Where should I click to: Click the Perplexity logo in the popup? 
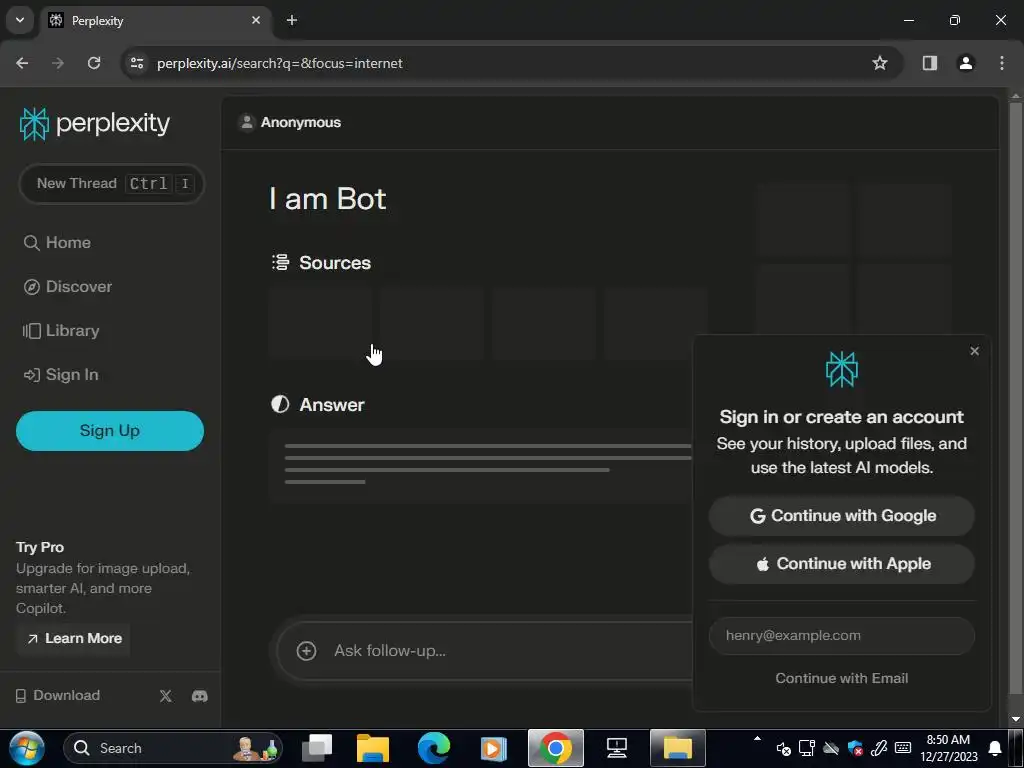point(842,370)
